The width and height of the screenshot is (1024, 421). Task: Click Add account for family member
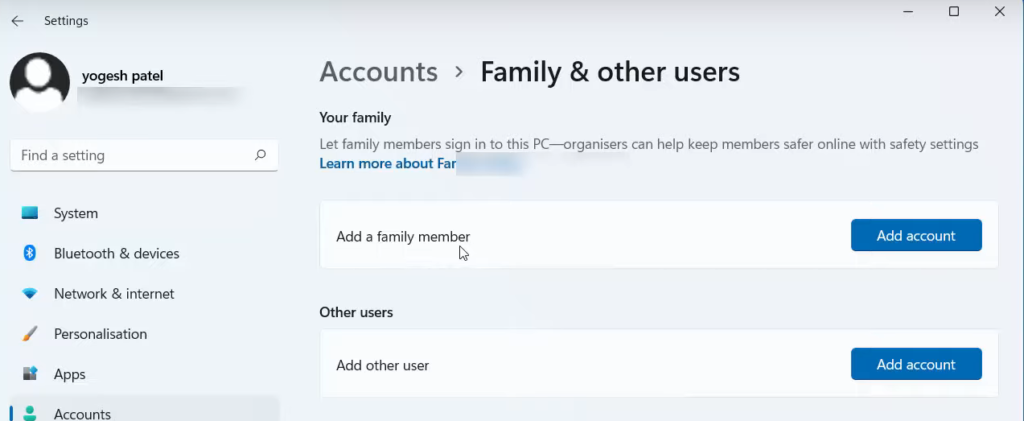click(x=915, y=236)
